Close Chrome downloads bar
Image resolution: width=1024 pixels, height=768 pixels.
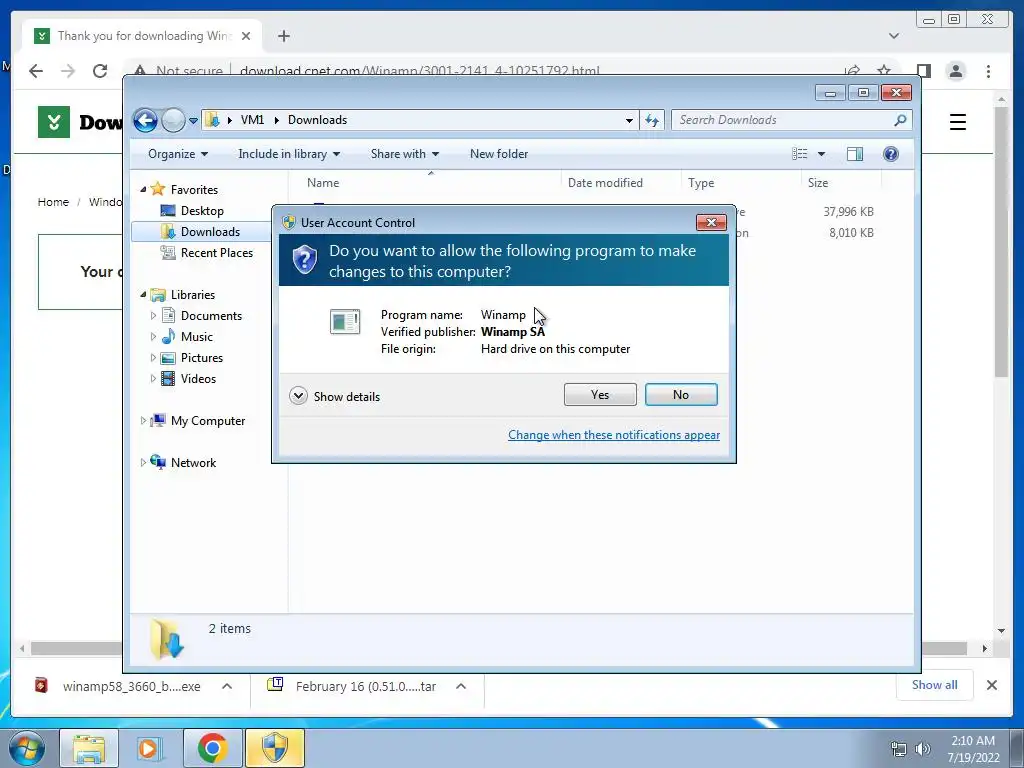(991, 685)
